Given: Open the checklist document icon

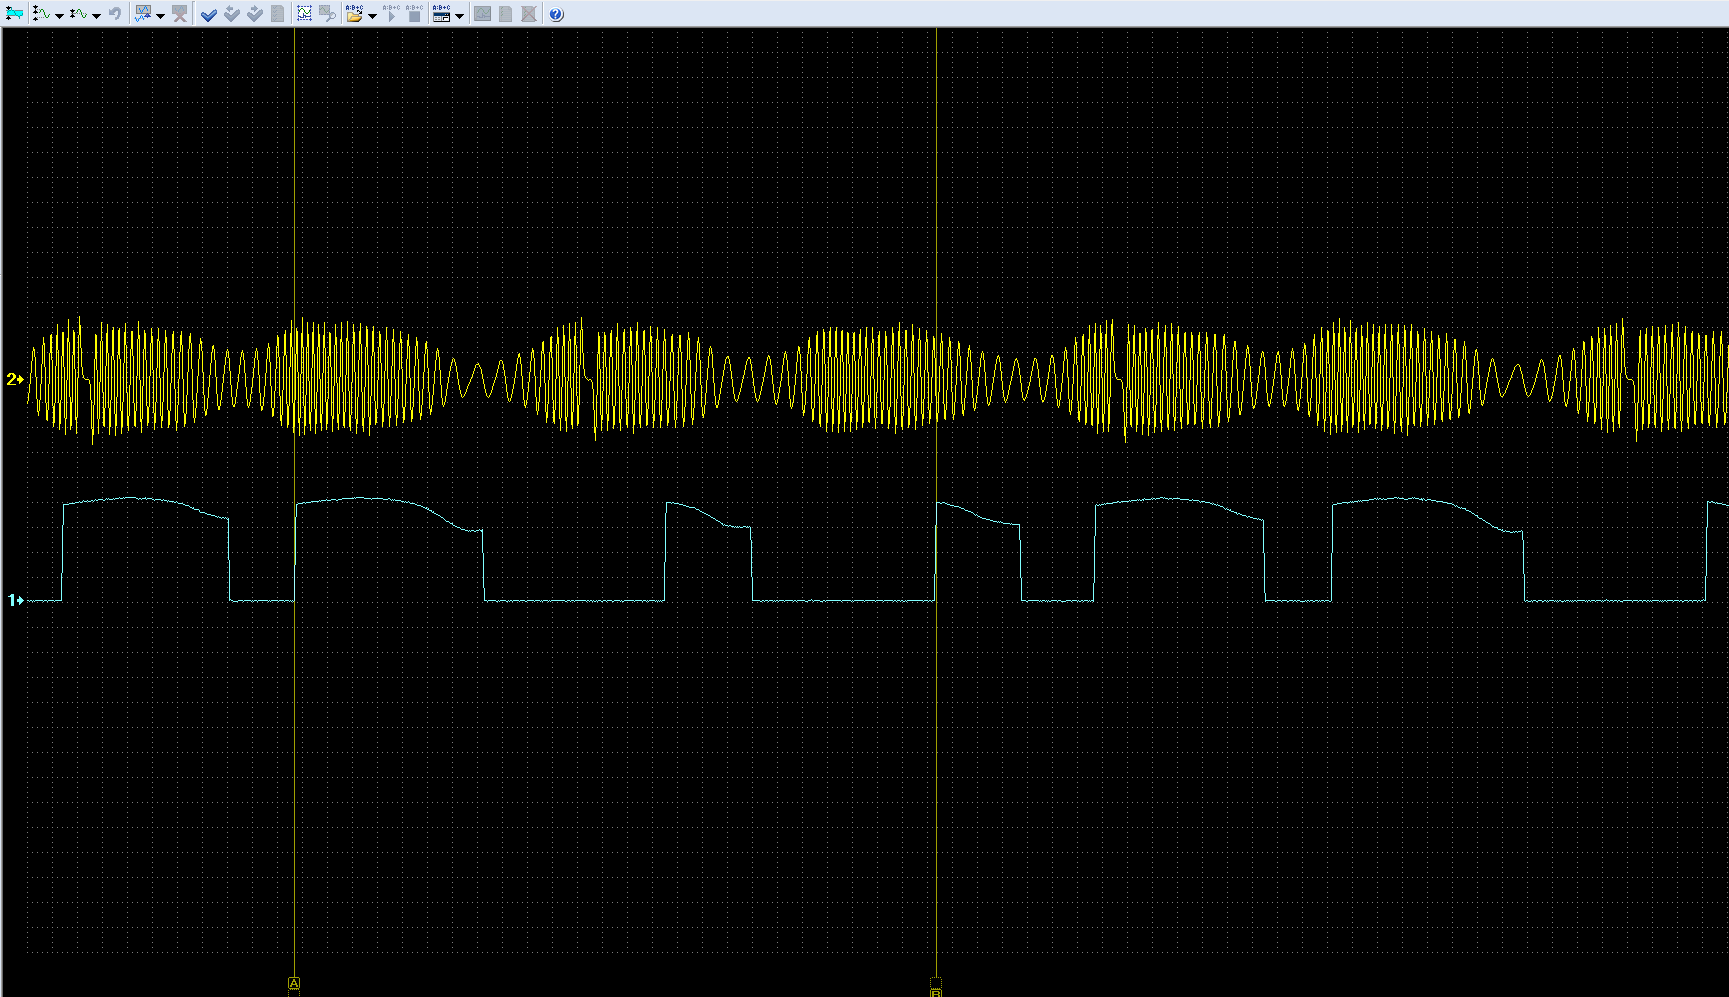Looking at the screenshot, I should point(278,14).
